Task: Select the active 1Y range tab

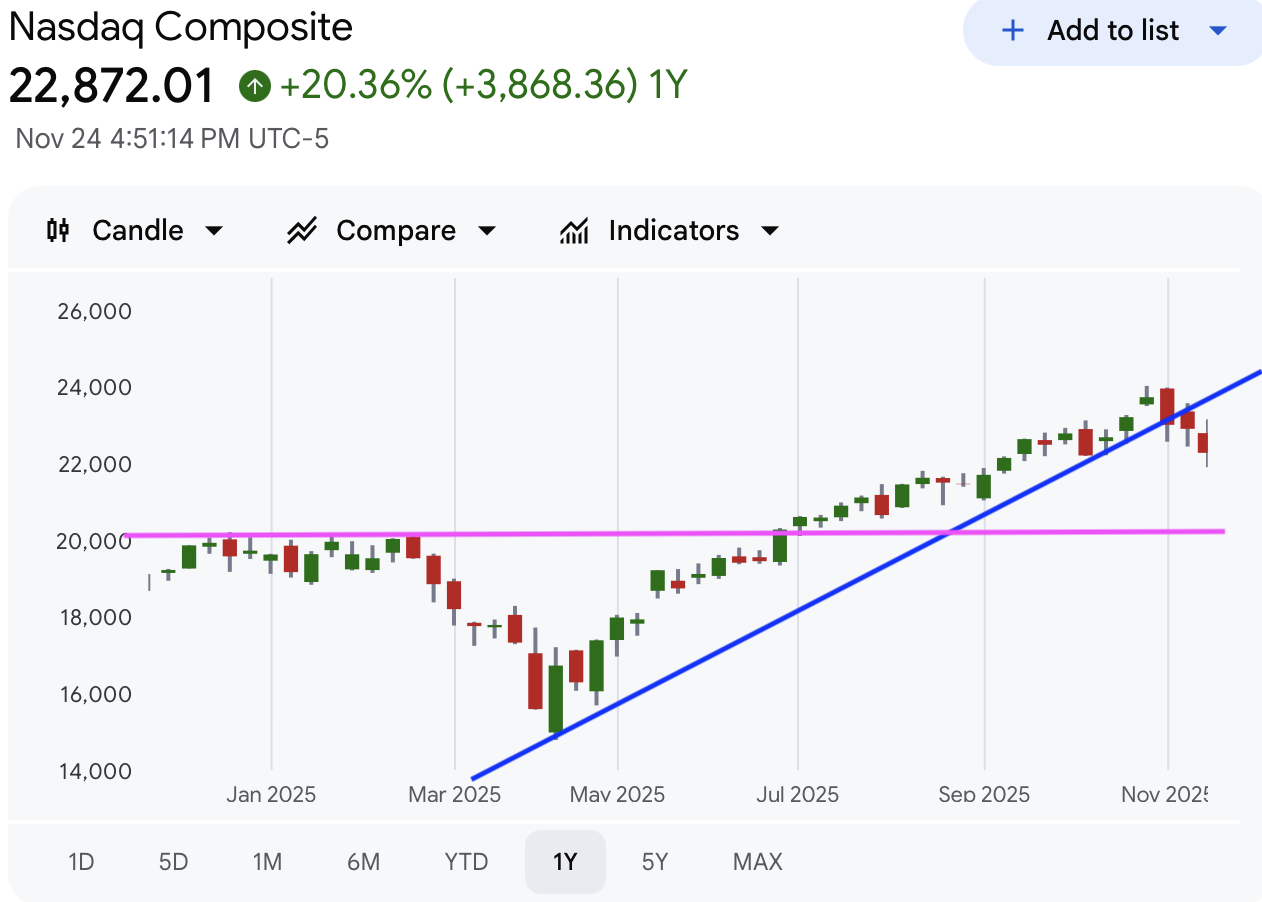Action: point(565,862)
